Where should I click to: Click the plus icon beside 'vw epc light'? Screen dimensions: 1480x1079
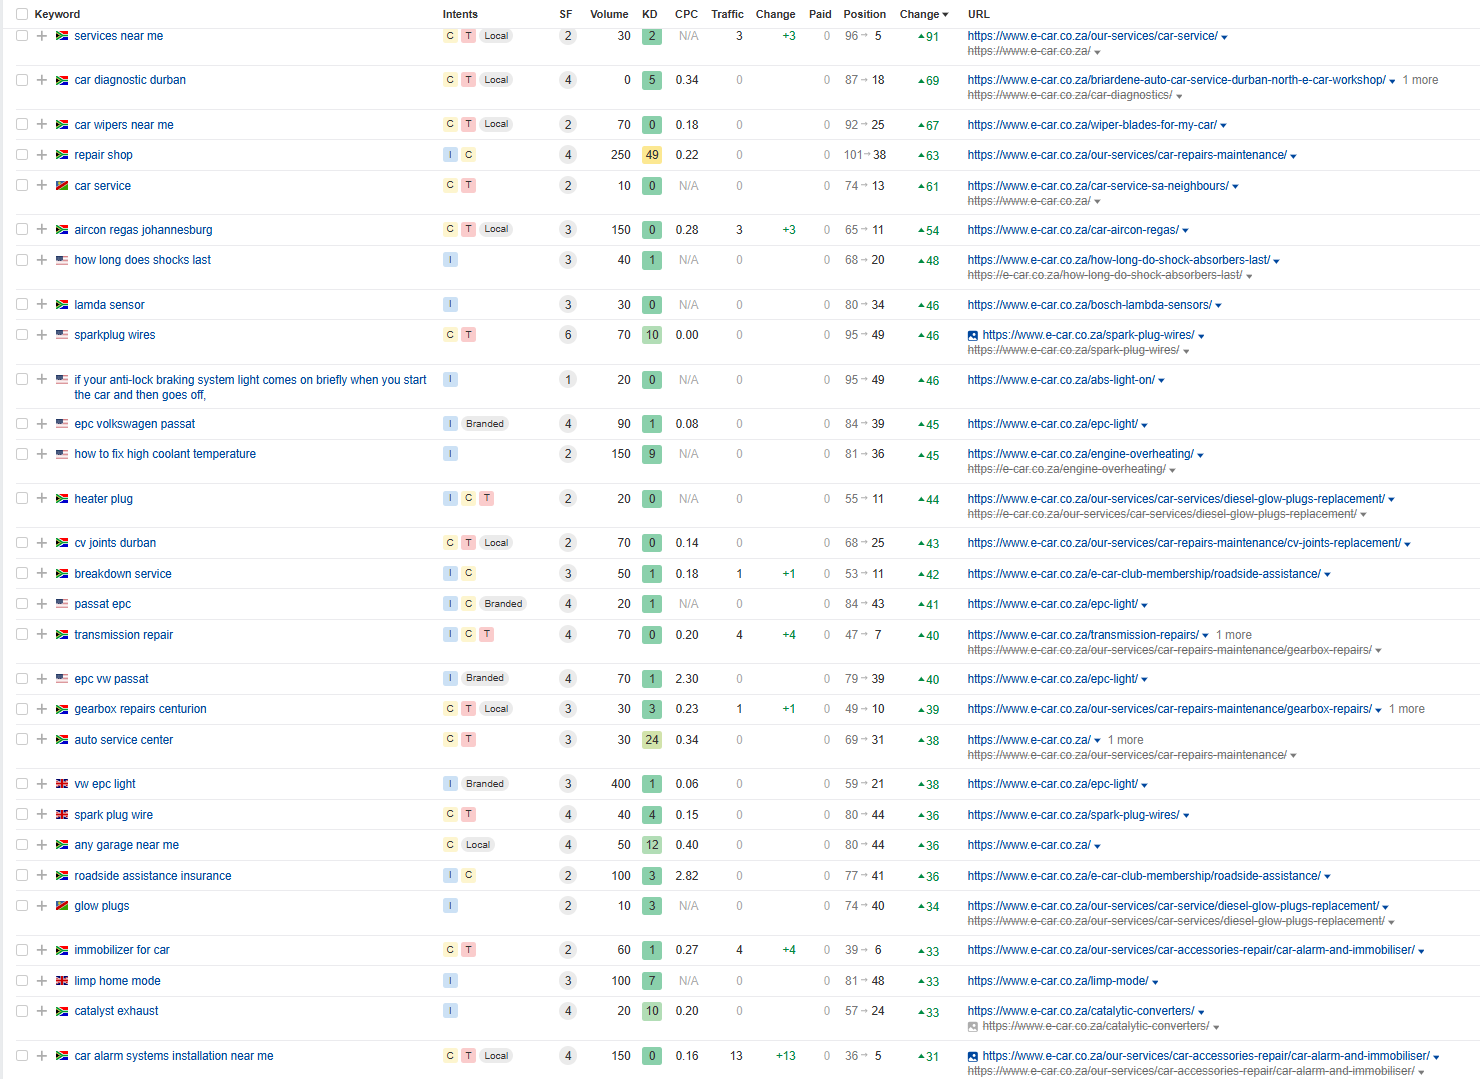pyautogui.click(x=42, y=784)
